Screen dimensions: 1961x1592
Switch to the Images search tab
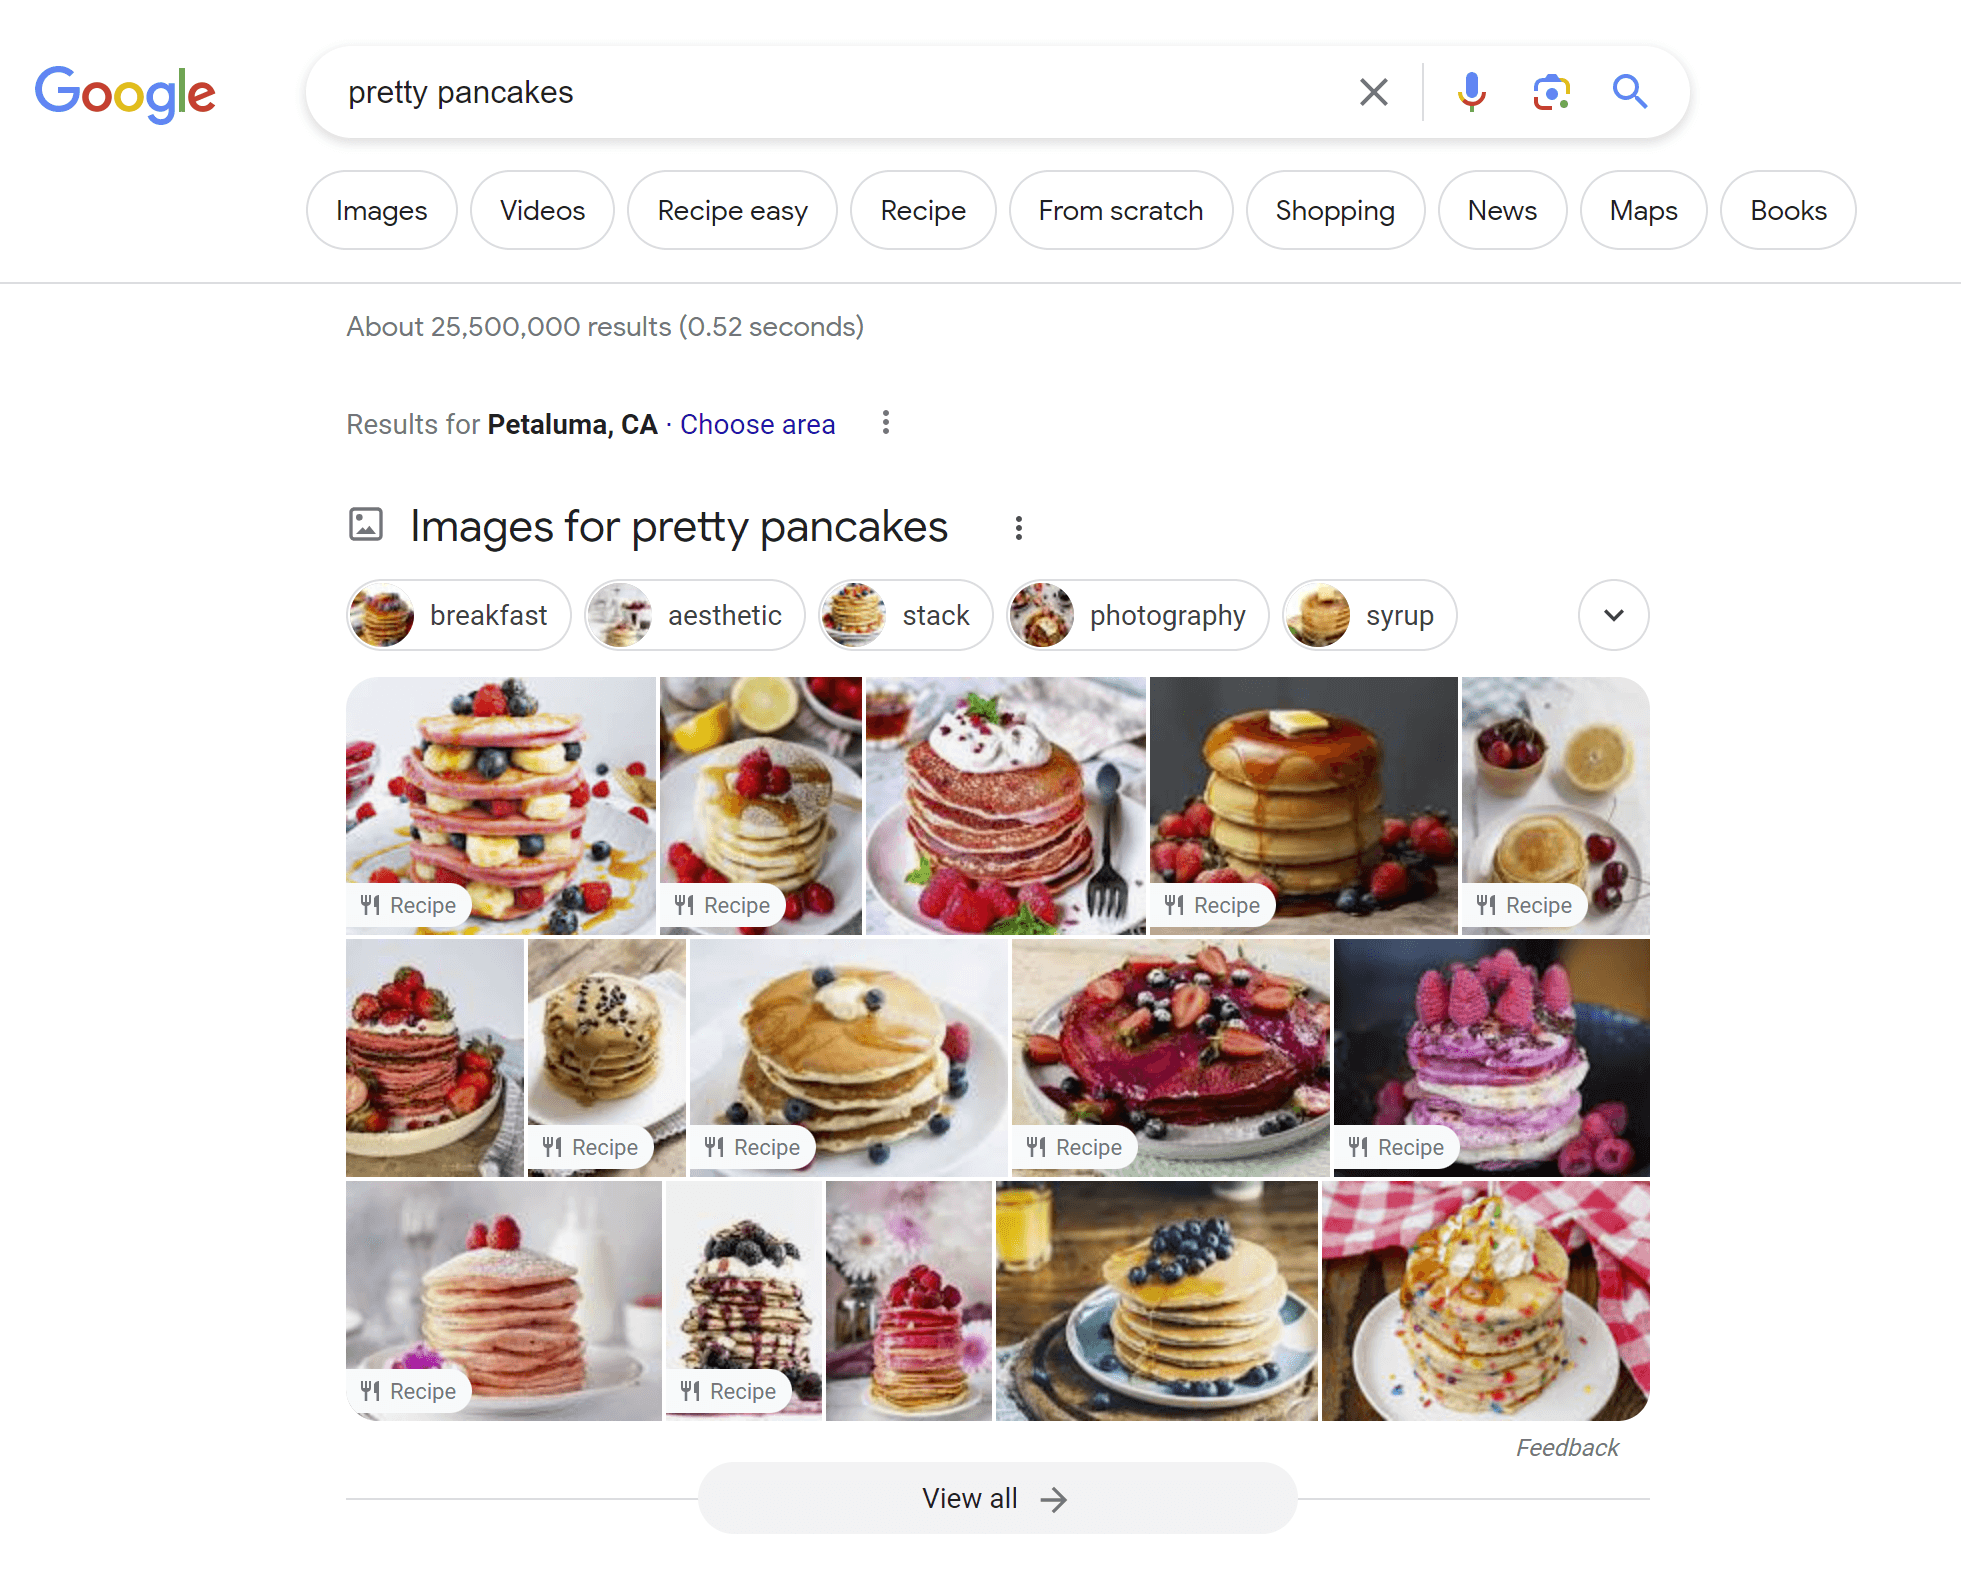point(381,210)
